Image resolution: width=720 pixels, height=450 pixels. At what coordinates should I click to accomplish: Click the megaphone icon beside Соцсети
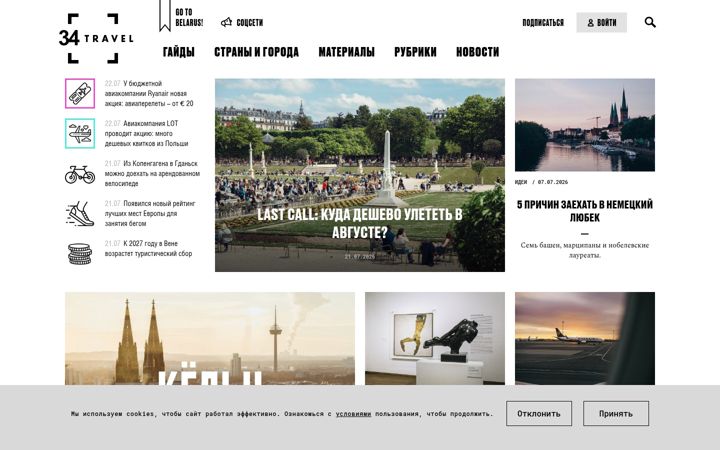point(226,22)
